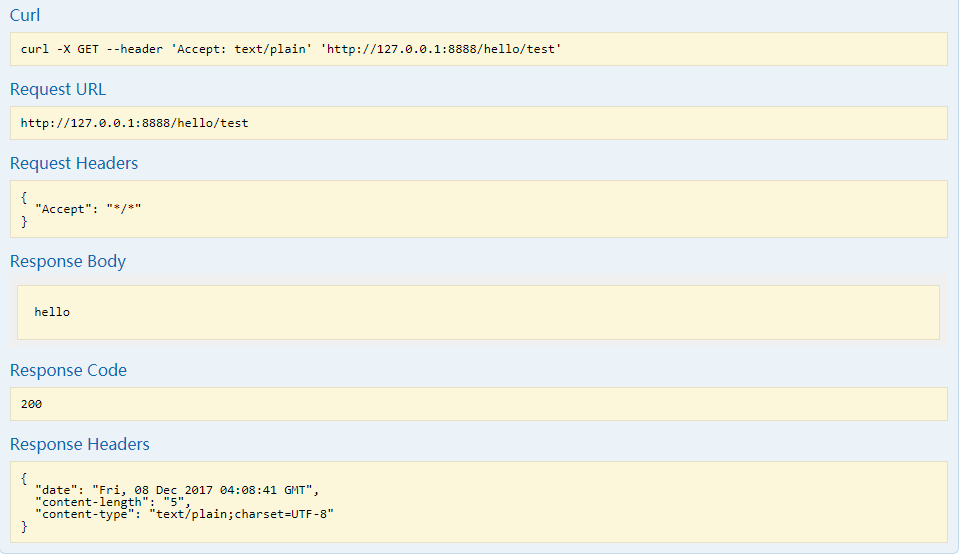Click the opening brace in Response Headers
Image resolution: width=965 pixels, height=558 pixels.
(x=24, y=477)
